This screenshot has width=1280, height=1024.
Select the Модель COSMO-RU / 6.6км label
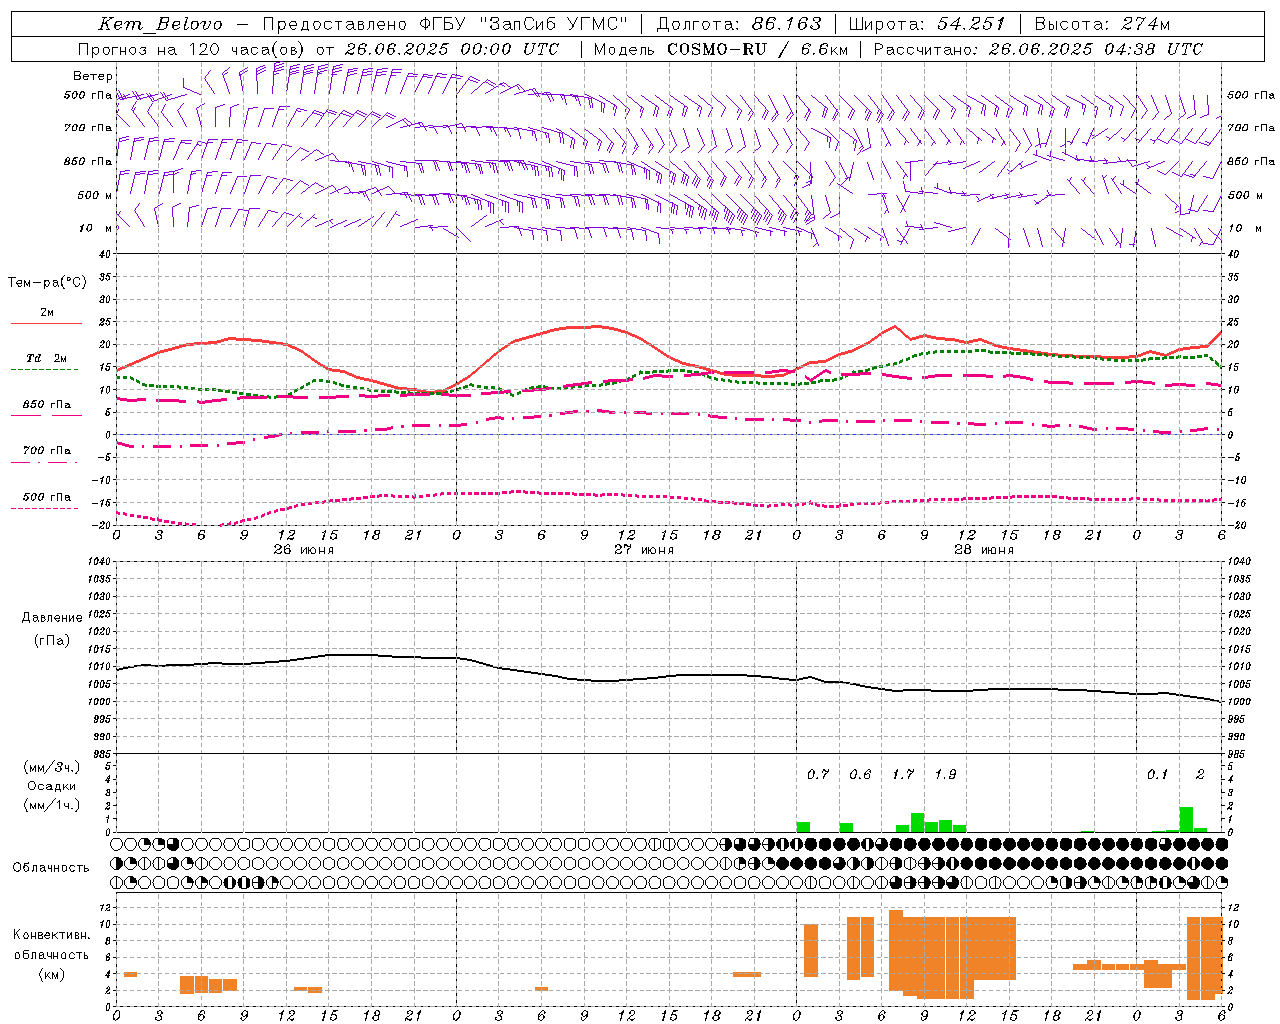coord(720,49)
